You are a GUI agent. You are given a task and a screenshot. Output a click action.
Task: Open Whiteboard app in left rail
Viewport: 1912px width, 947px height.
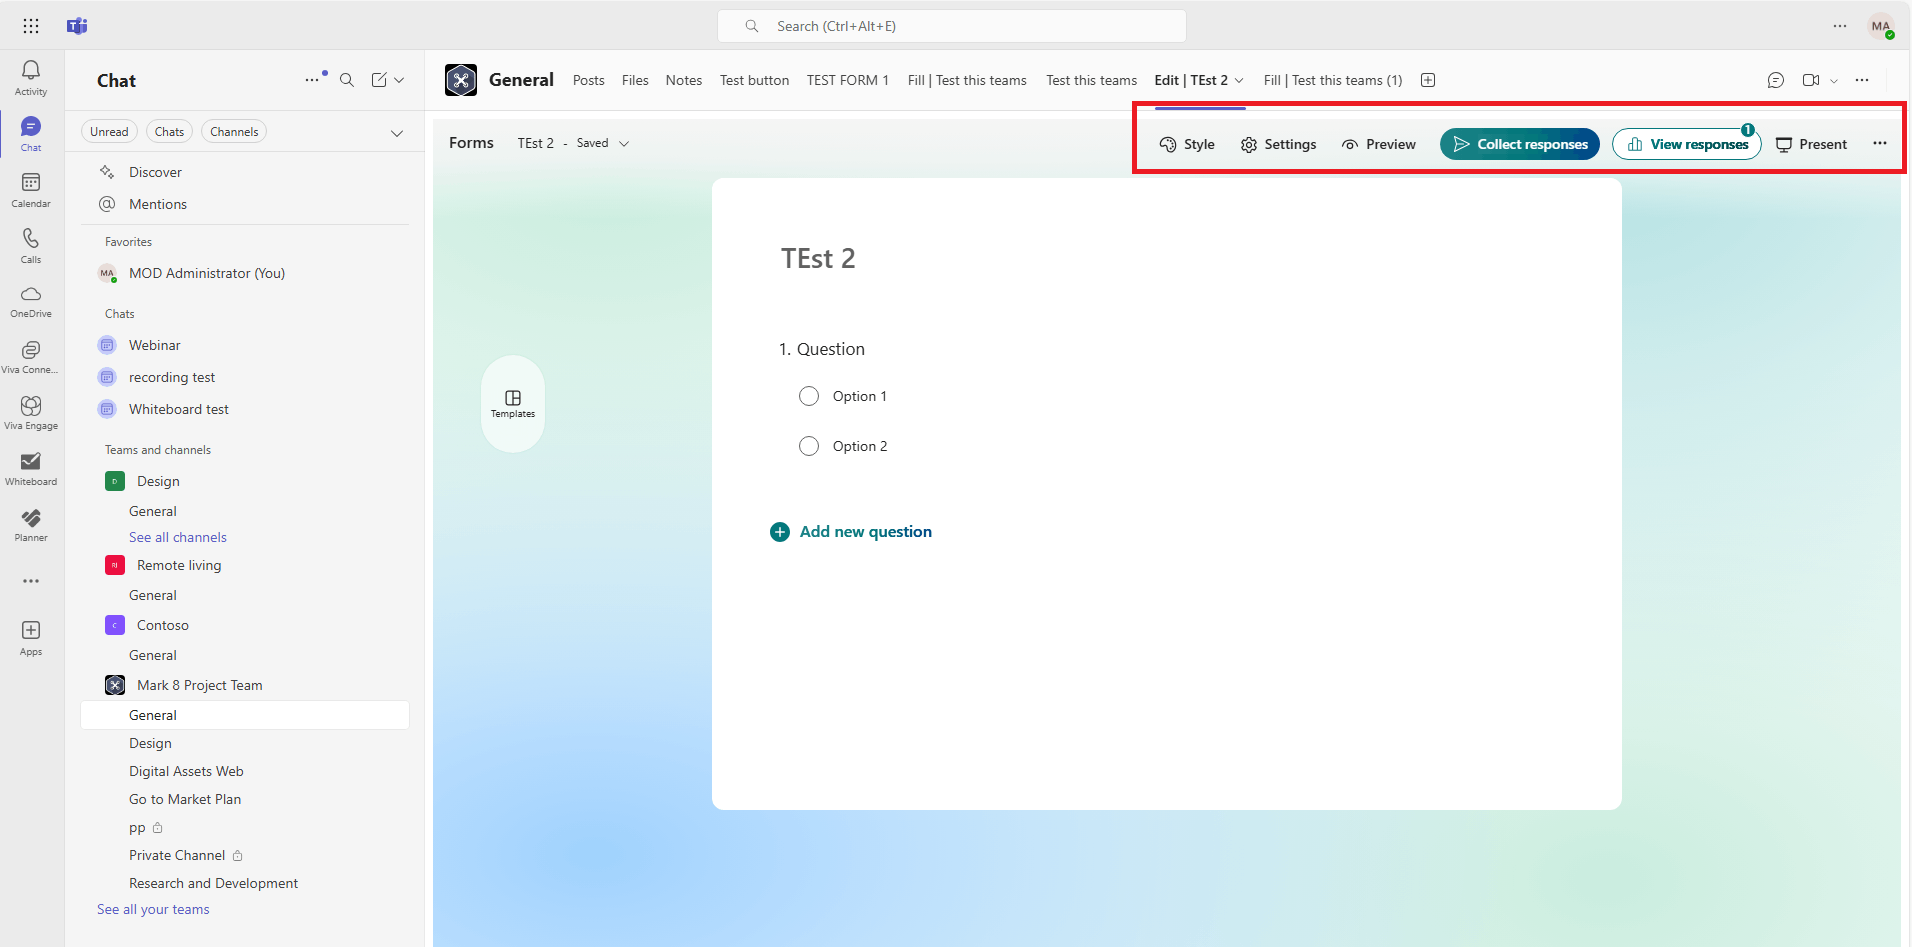click(31, 469)
